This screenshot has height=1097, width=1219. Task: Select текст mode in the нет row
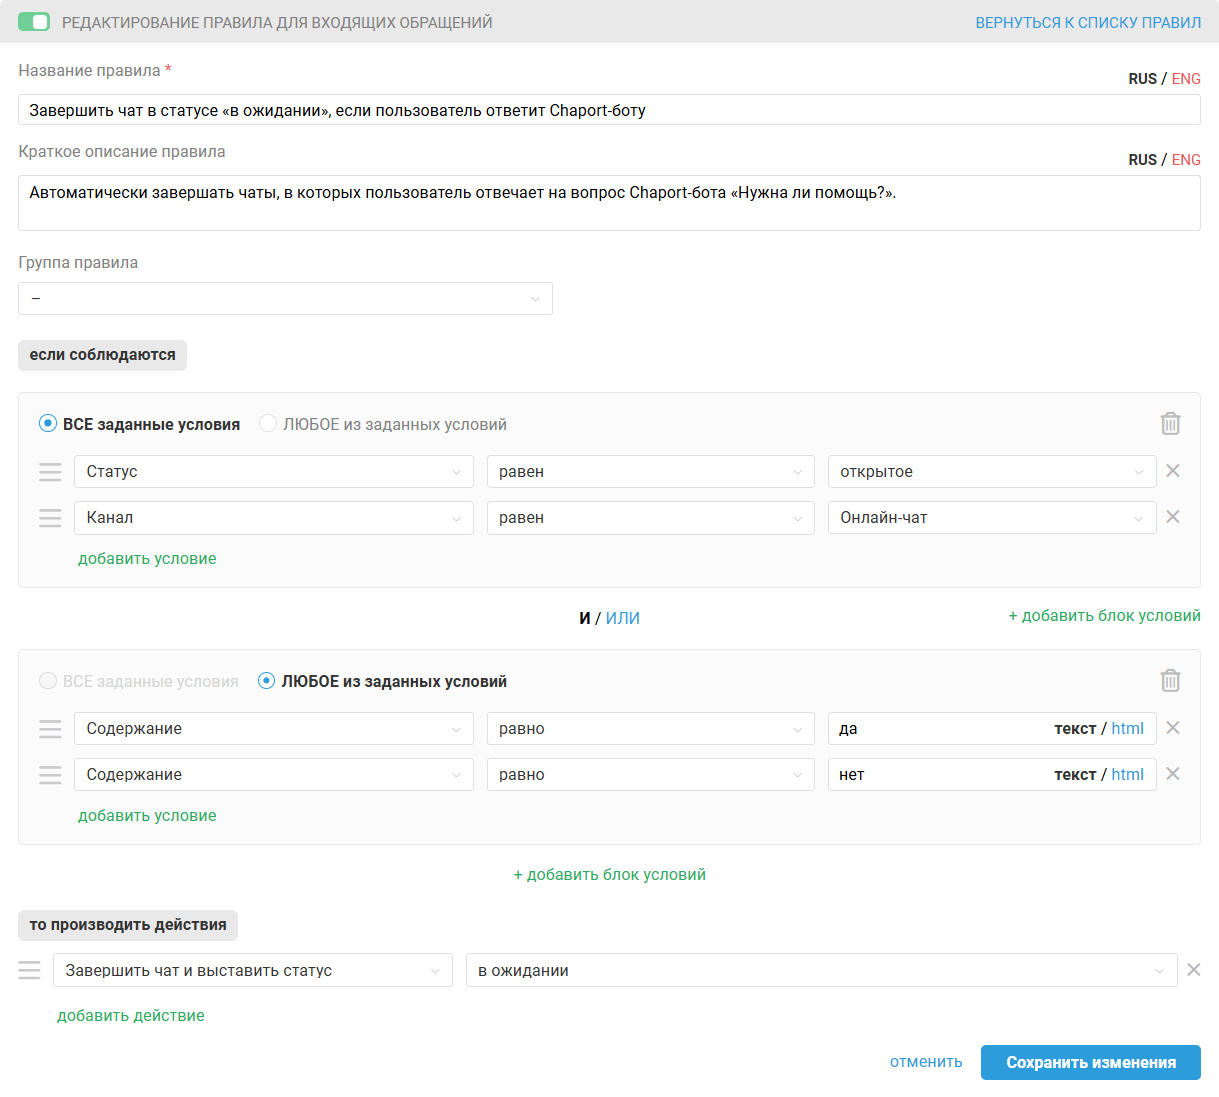coord(1075,774)
